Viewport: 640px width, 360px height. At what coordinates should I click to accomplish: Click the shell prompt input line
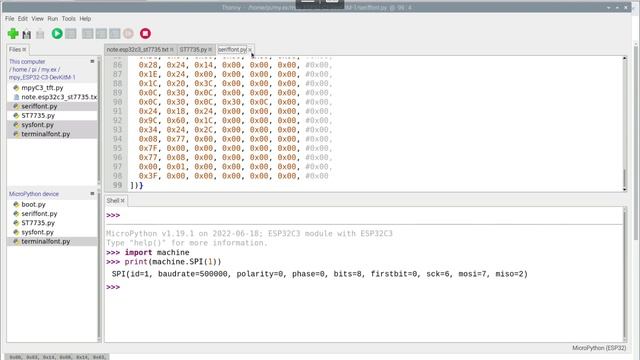point(364,287)
